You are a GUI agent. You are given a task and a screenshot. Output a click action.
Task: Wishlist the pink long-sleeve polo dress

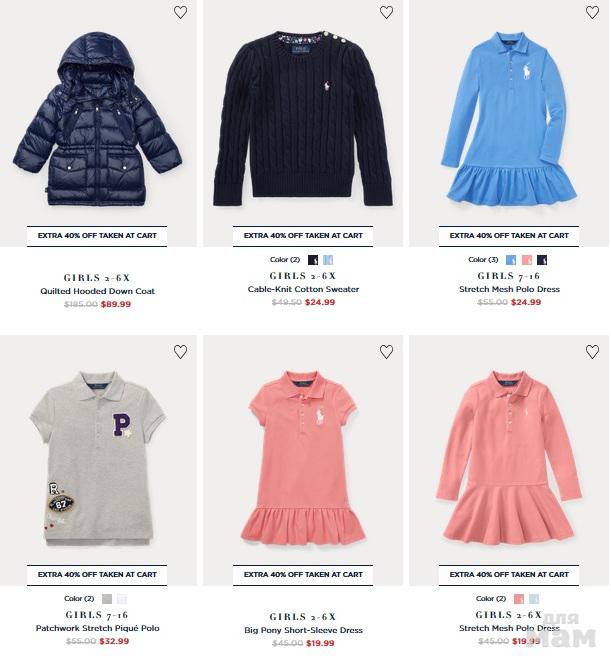(592, 351)
